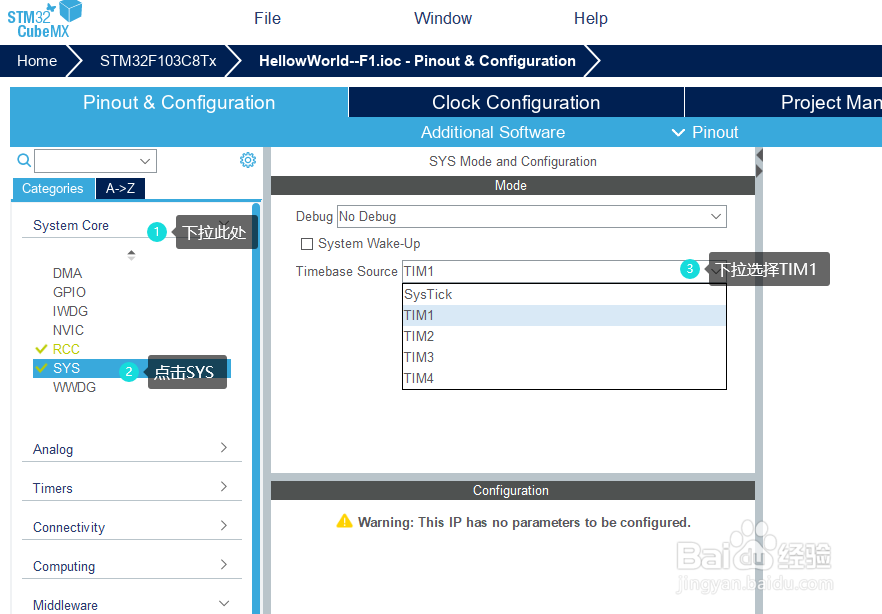Click the STM32CubeMX logo icon
The image size is (882, 614).
[x=44, y=20]
